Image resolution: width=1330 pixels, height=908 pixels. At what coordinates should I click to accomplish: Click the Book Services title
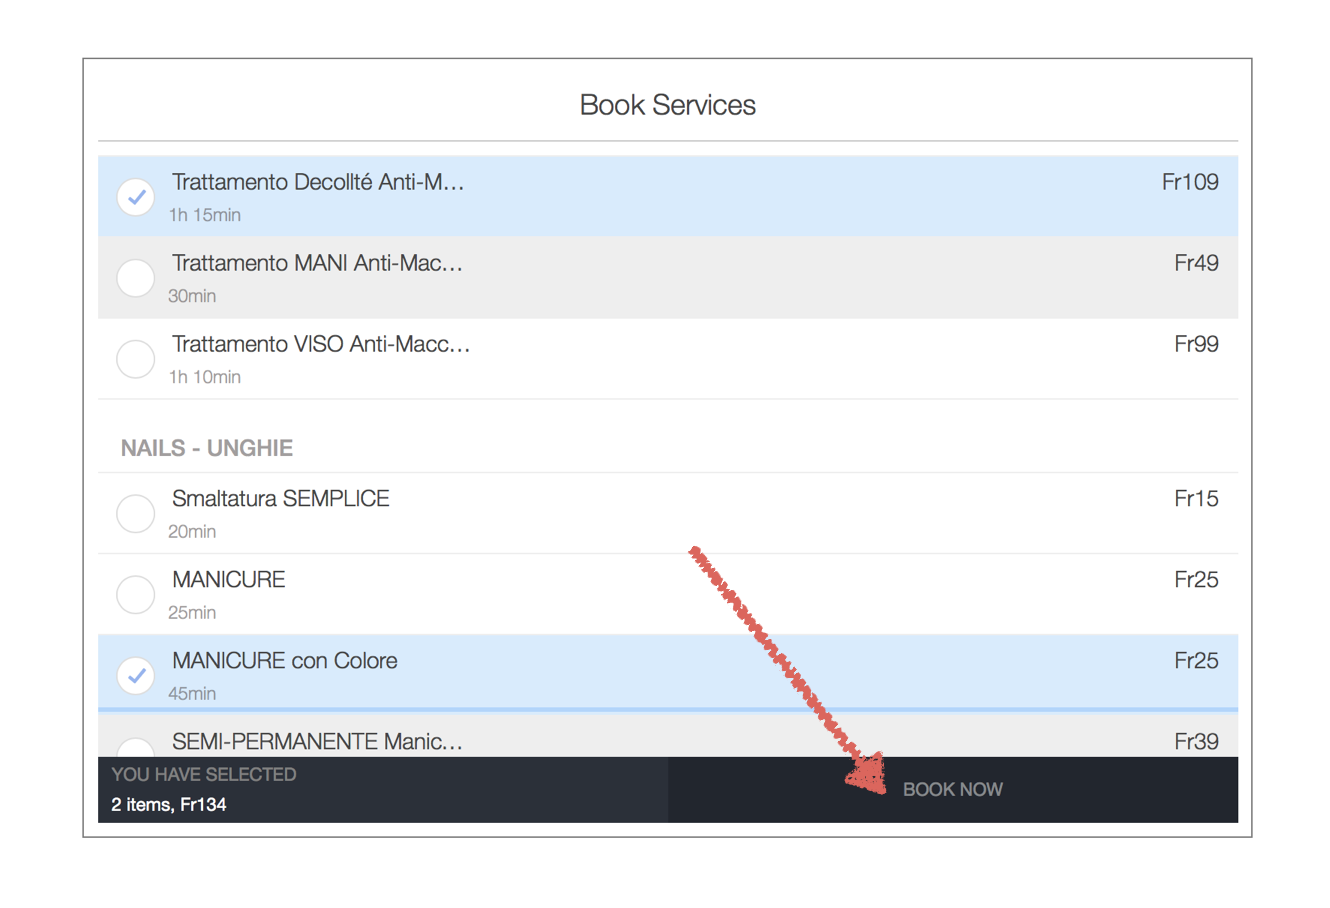(667, 105)
